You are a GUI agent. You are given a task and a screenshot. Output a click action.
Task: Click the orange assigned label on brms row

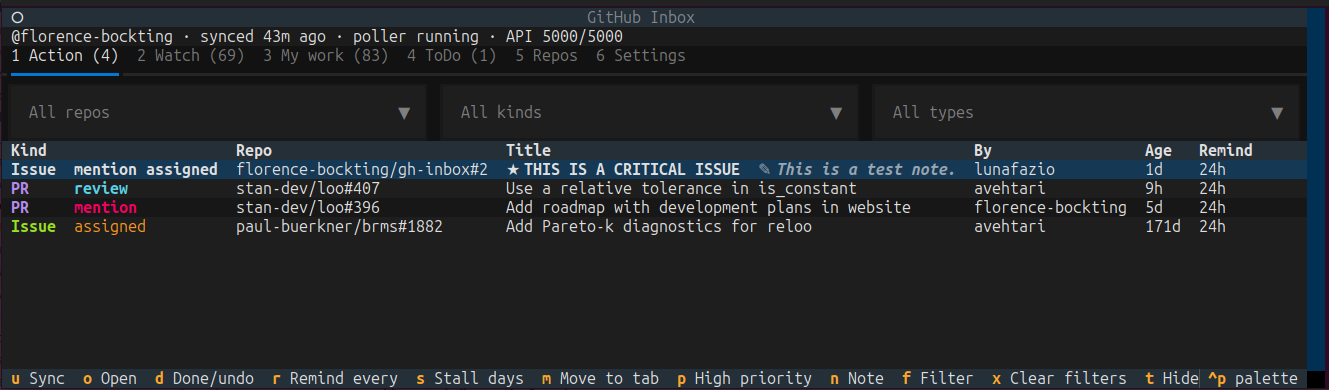(110, 227)
